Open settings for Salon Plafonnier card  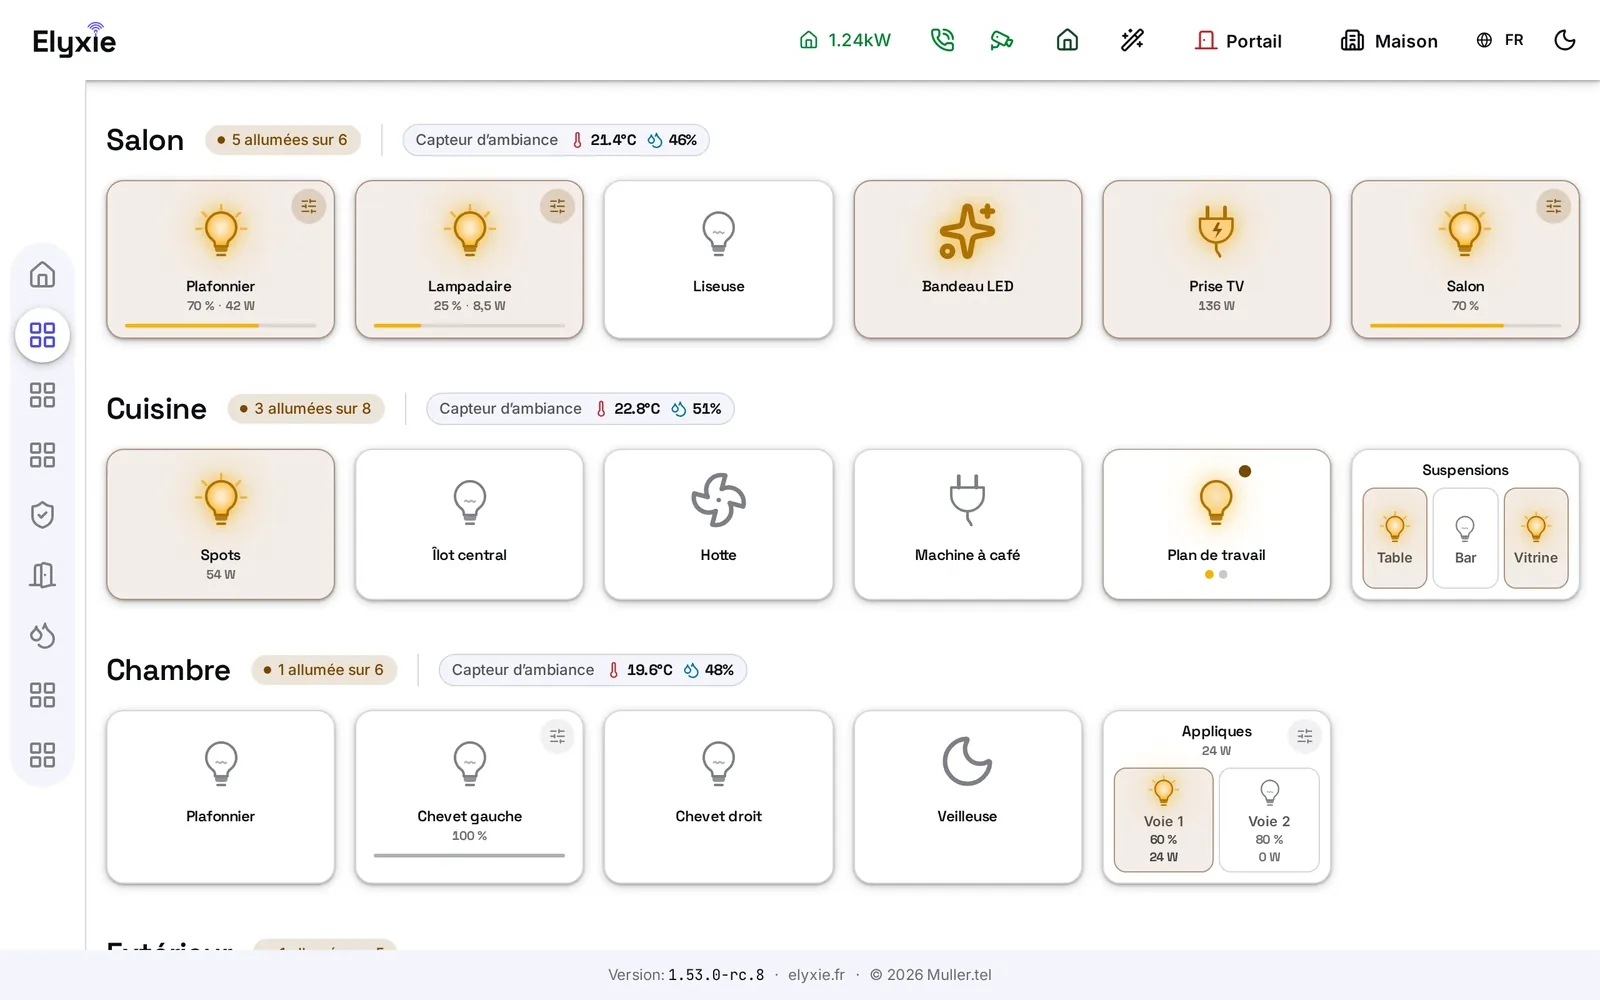(x=308, y=206)
